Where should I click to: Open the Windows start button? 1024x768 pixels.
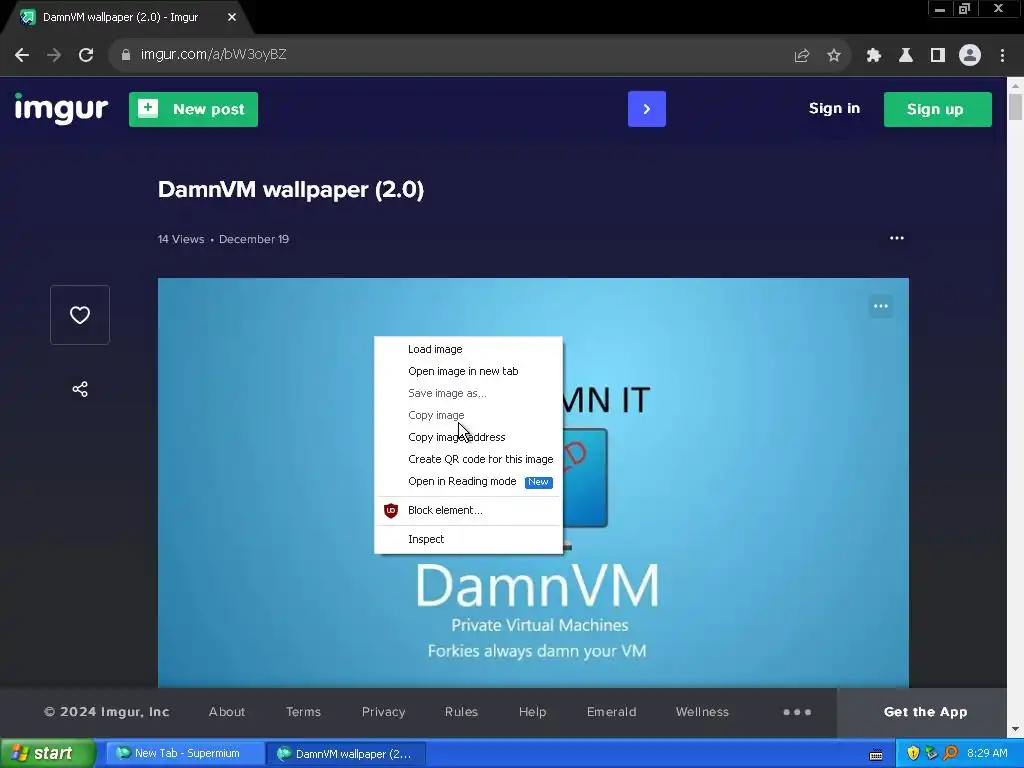[48, 754]
